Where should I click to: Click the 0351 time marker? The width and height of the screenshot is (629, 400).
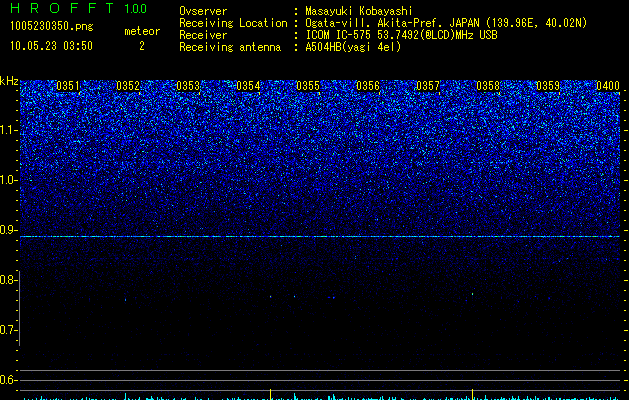point(68,86)
